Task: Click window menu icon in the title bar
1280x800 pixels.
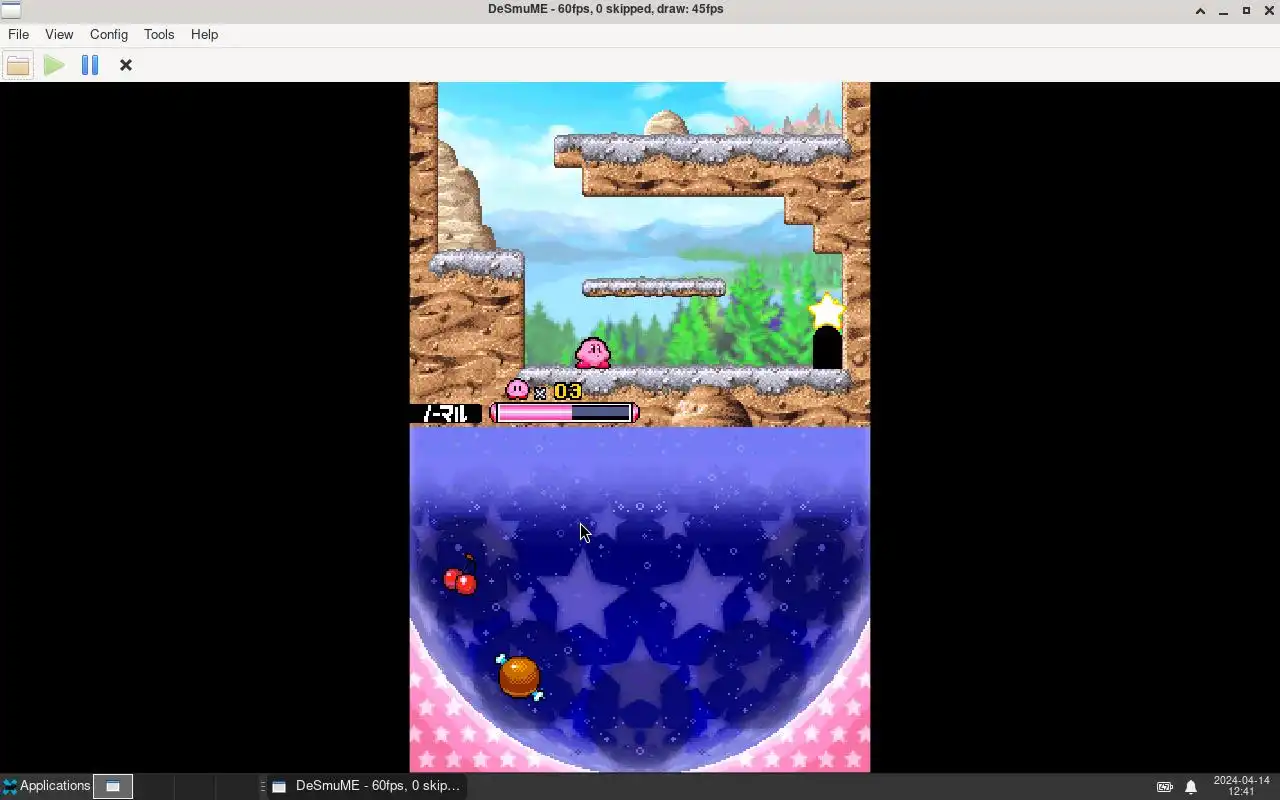Action: click(x=11, y=10)
